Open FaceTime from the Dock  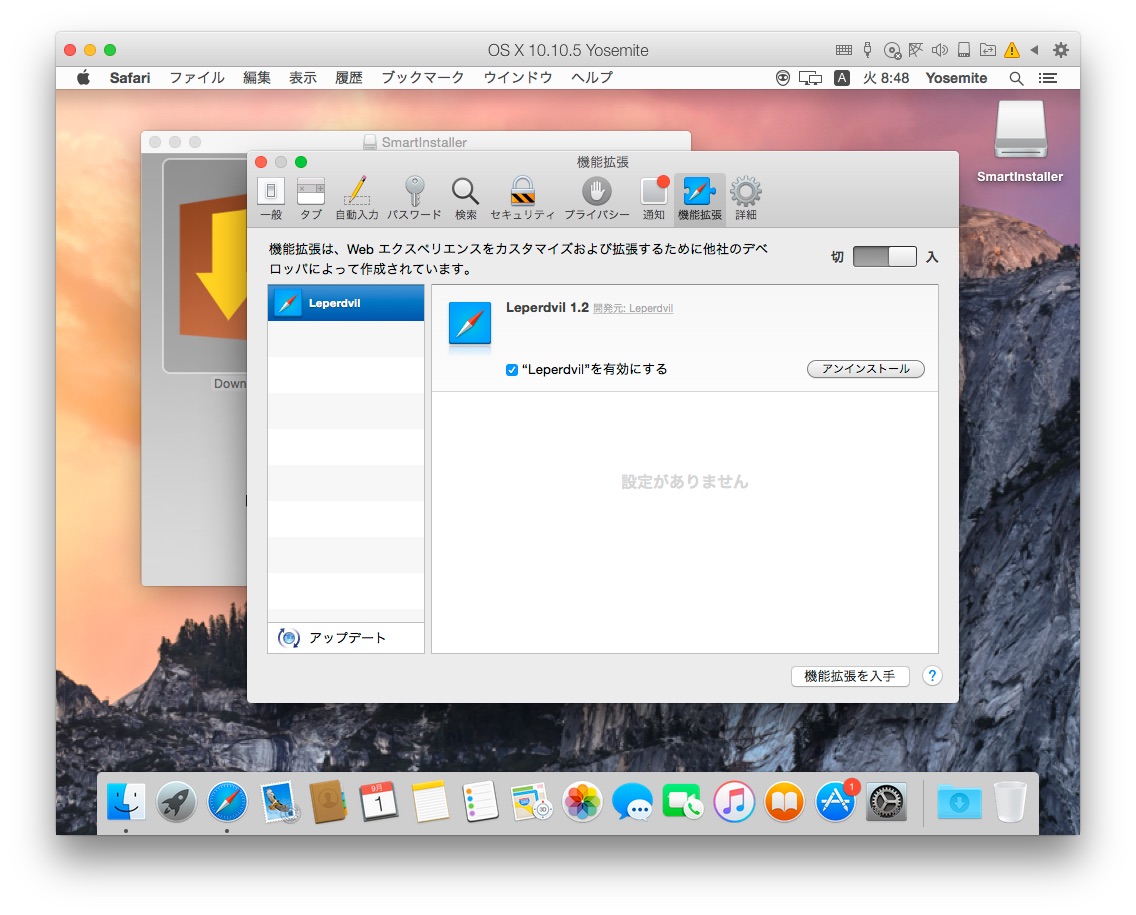(x=682, y=803)
